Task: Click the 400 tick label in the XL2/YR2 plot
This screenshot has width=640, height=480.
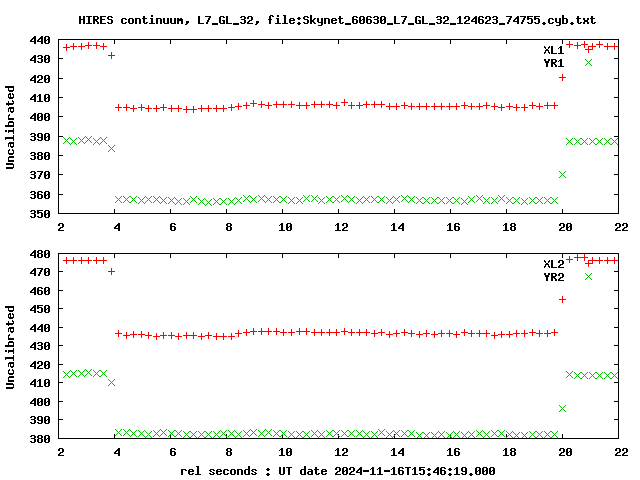Action: tap(40, 402)
